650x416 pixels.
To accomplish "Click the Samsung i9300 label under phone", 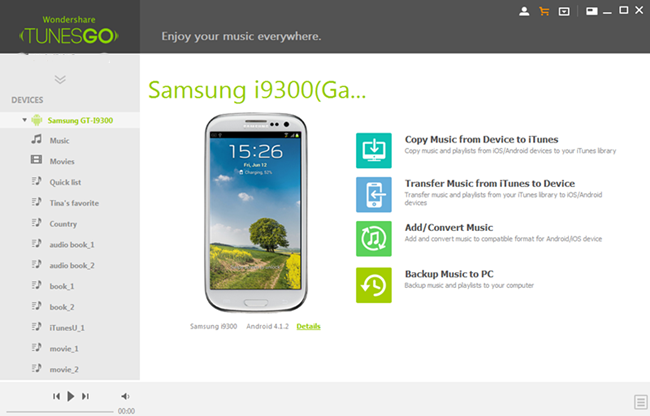I will click(x=213, y=327).
